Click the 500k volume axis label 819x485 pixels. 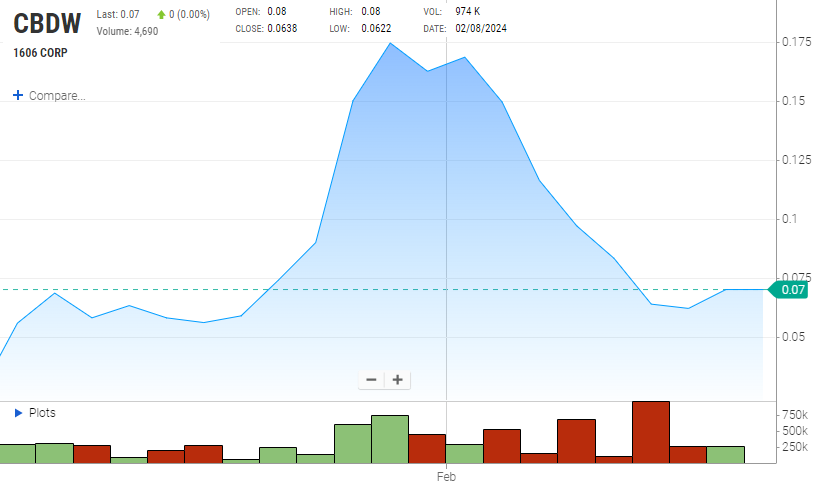tap(795, 431)
